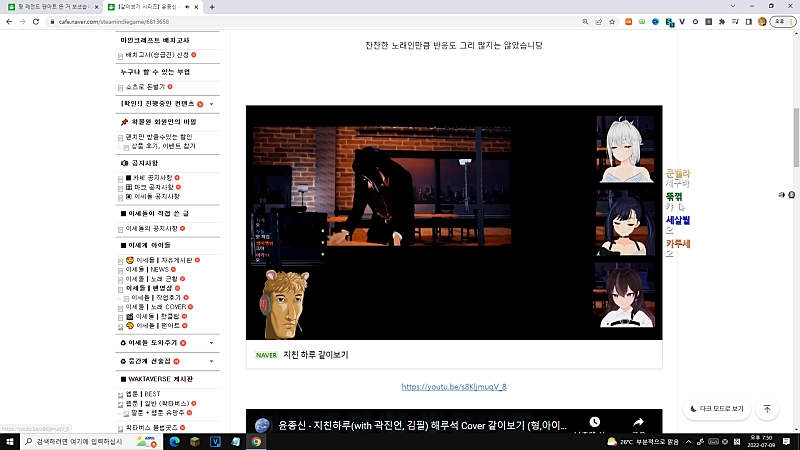Open the green extension icon
The width and height of the screenshot is (800, 450).
coord(642,22)
